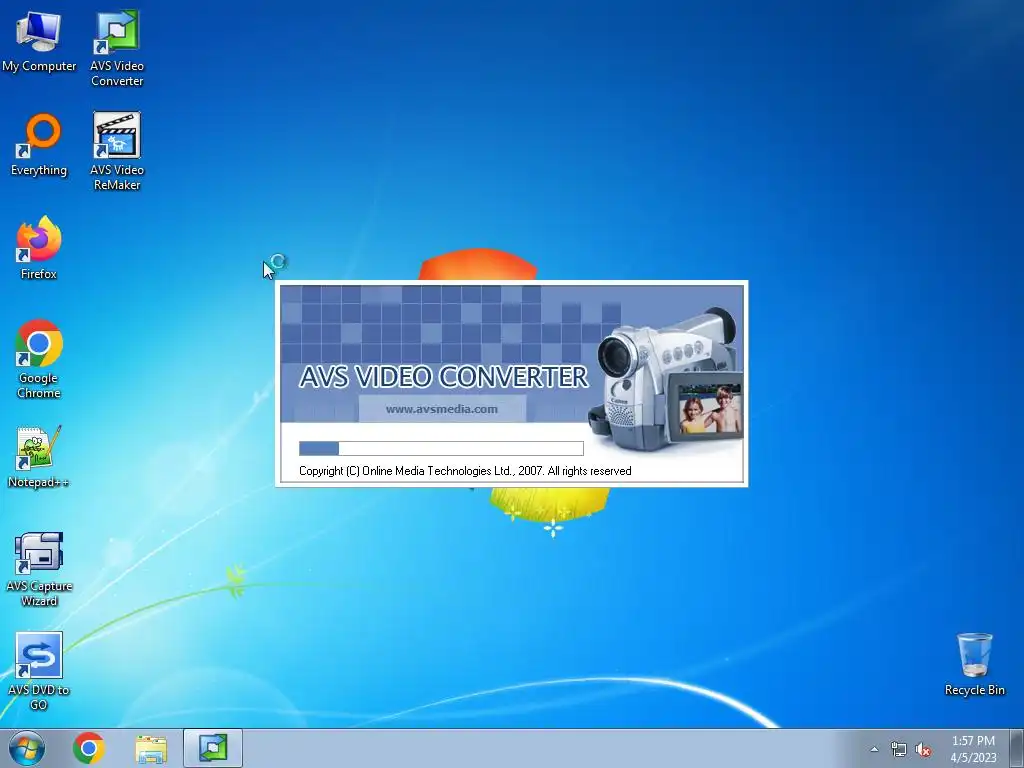This screenshot has width=1024, height=768.
Task: Launch Chrome from the taskbar
Action: (x=89, y=748)
